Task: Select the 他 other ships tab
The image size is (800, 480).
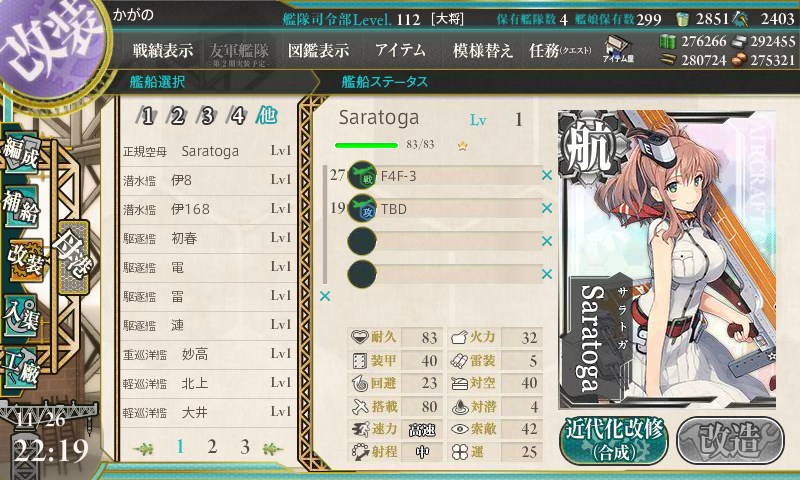Action: click(x=266, y=116)
